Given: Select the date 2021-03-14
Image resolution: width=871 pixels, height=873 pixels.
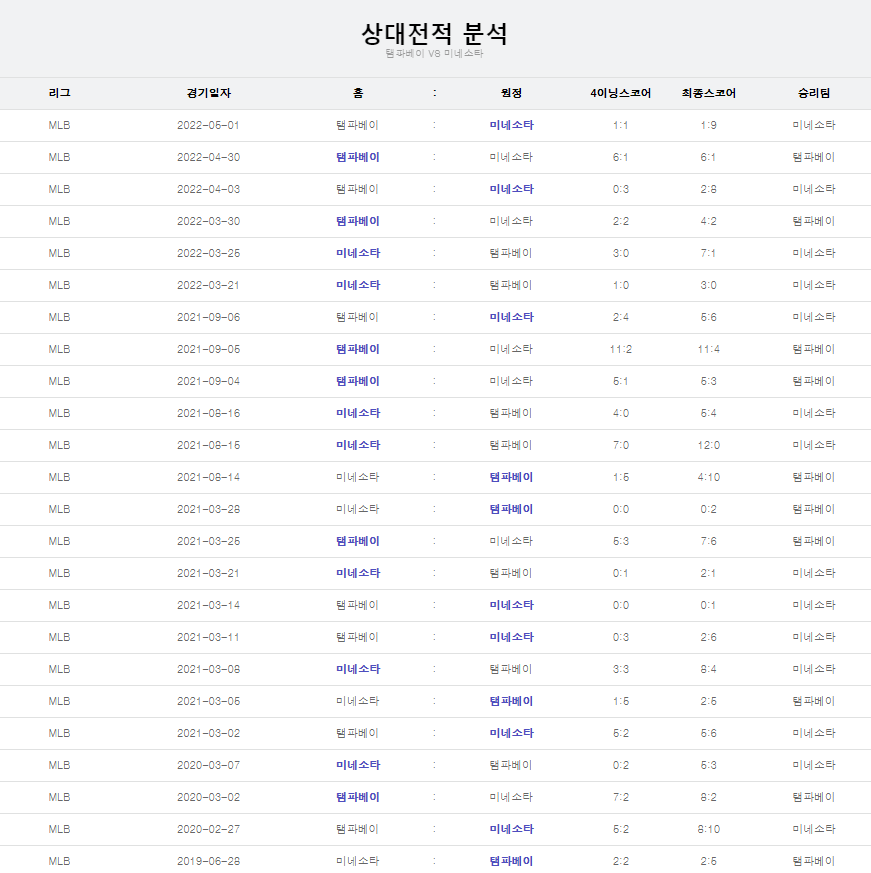Looking at the screenshot, I should click(209, 606).
